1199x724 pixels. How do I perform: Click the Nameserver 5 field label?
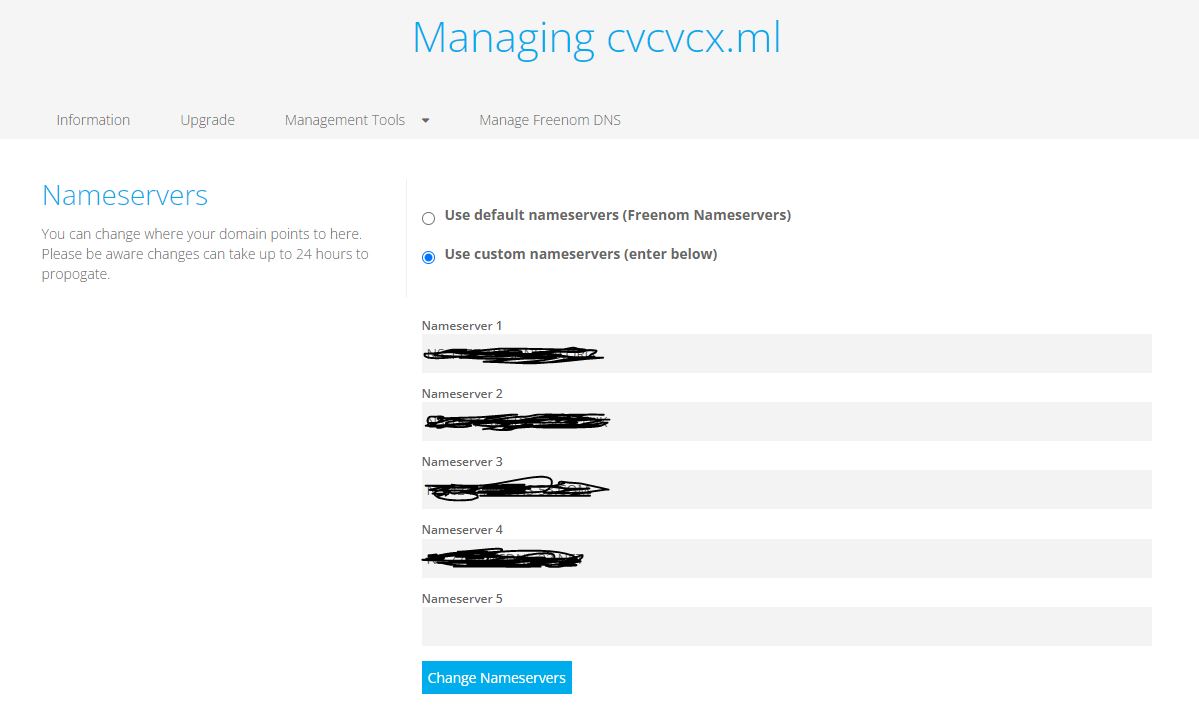(x=462, y=599)
